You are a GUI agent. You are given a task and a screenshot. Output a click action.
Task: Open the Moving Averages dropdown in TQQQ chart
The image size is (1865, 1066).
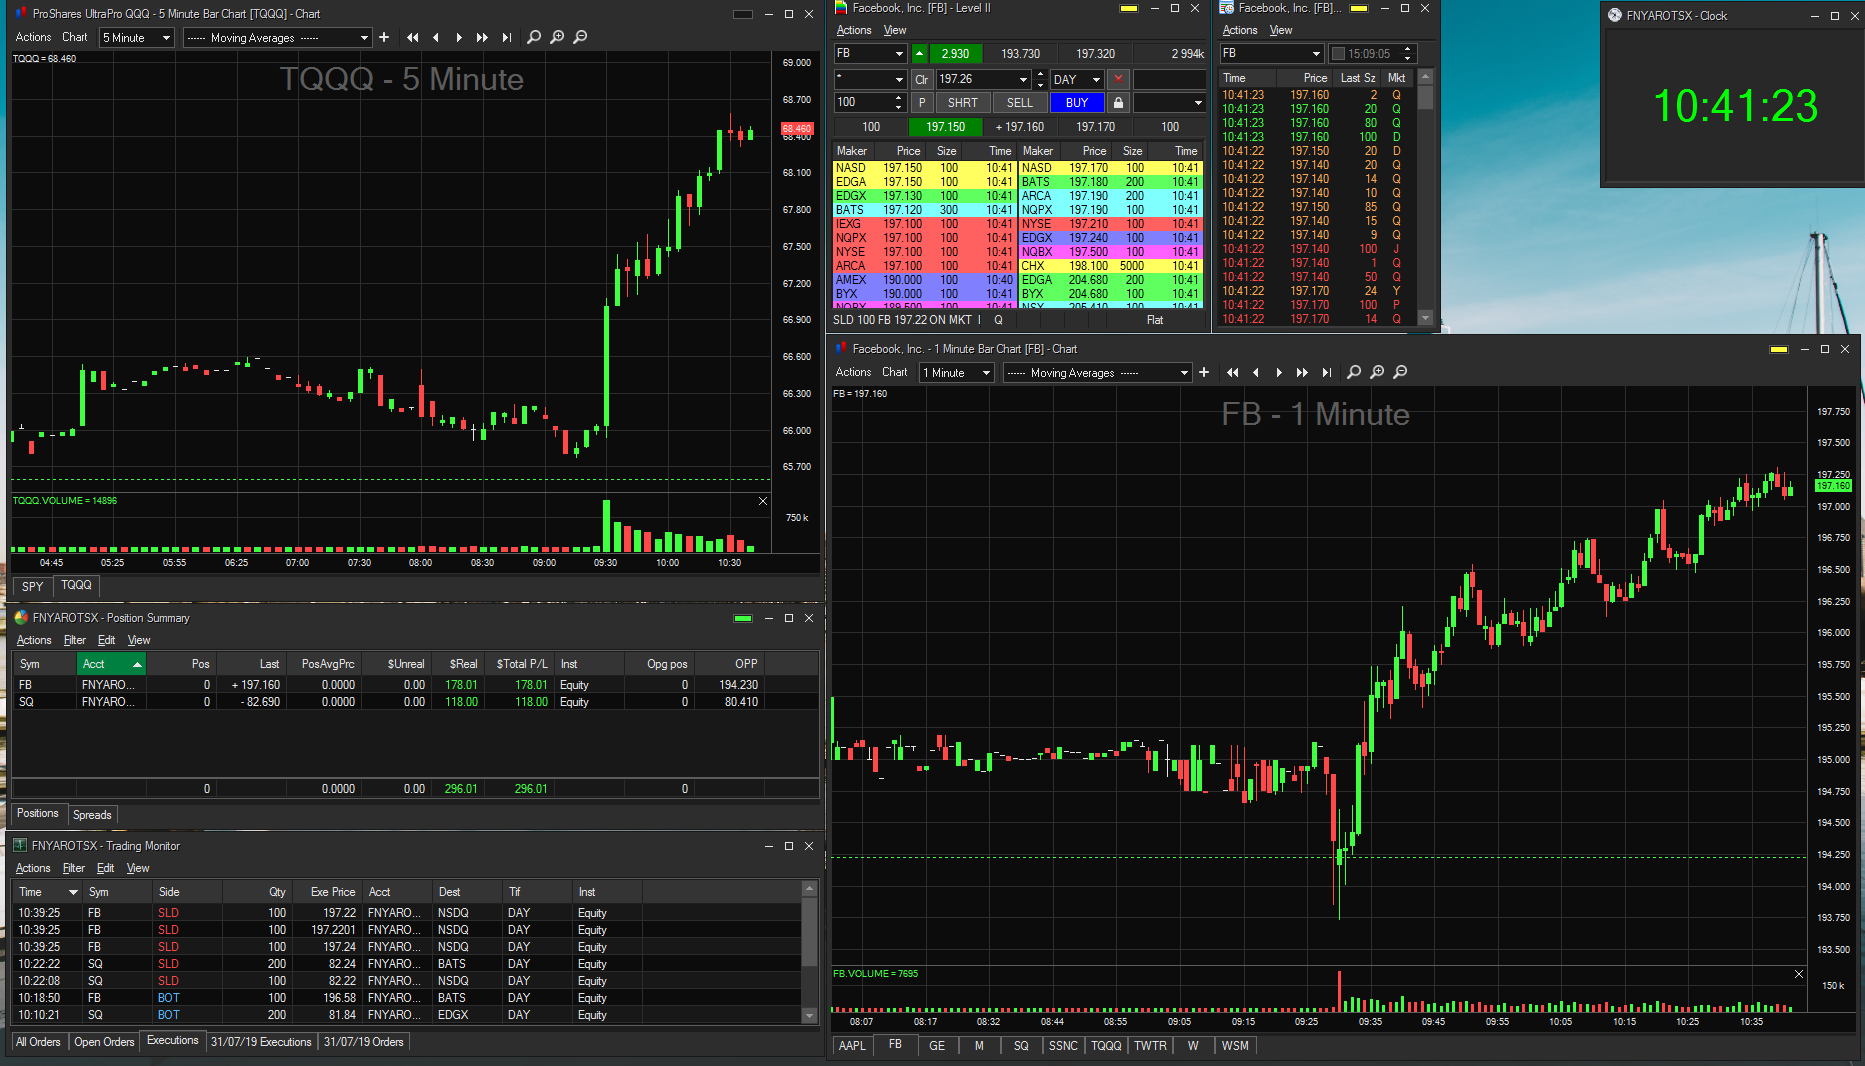(278, 38)
